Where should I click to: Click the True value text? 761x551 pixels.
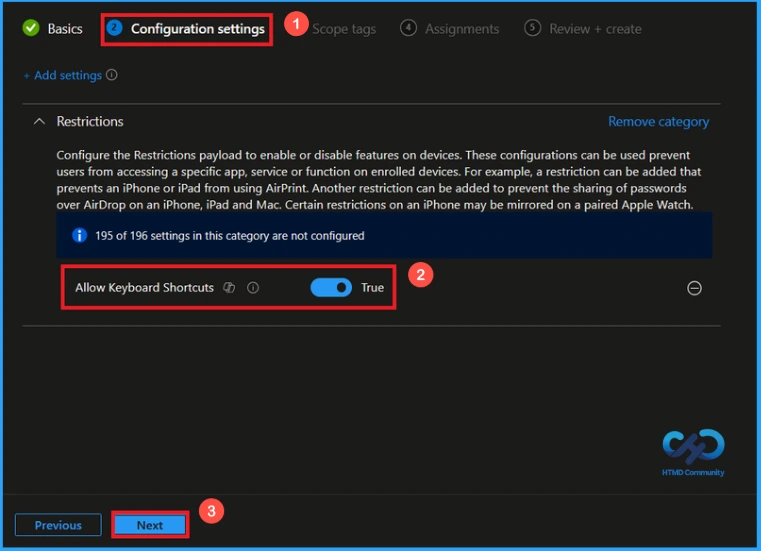pos(372,287)
